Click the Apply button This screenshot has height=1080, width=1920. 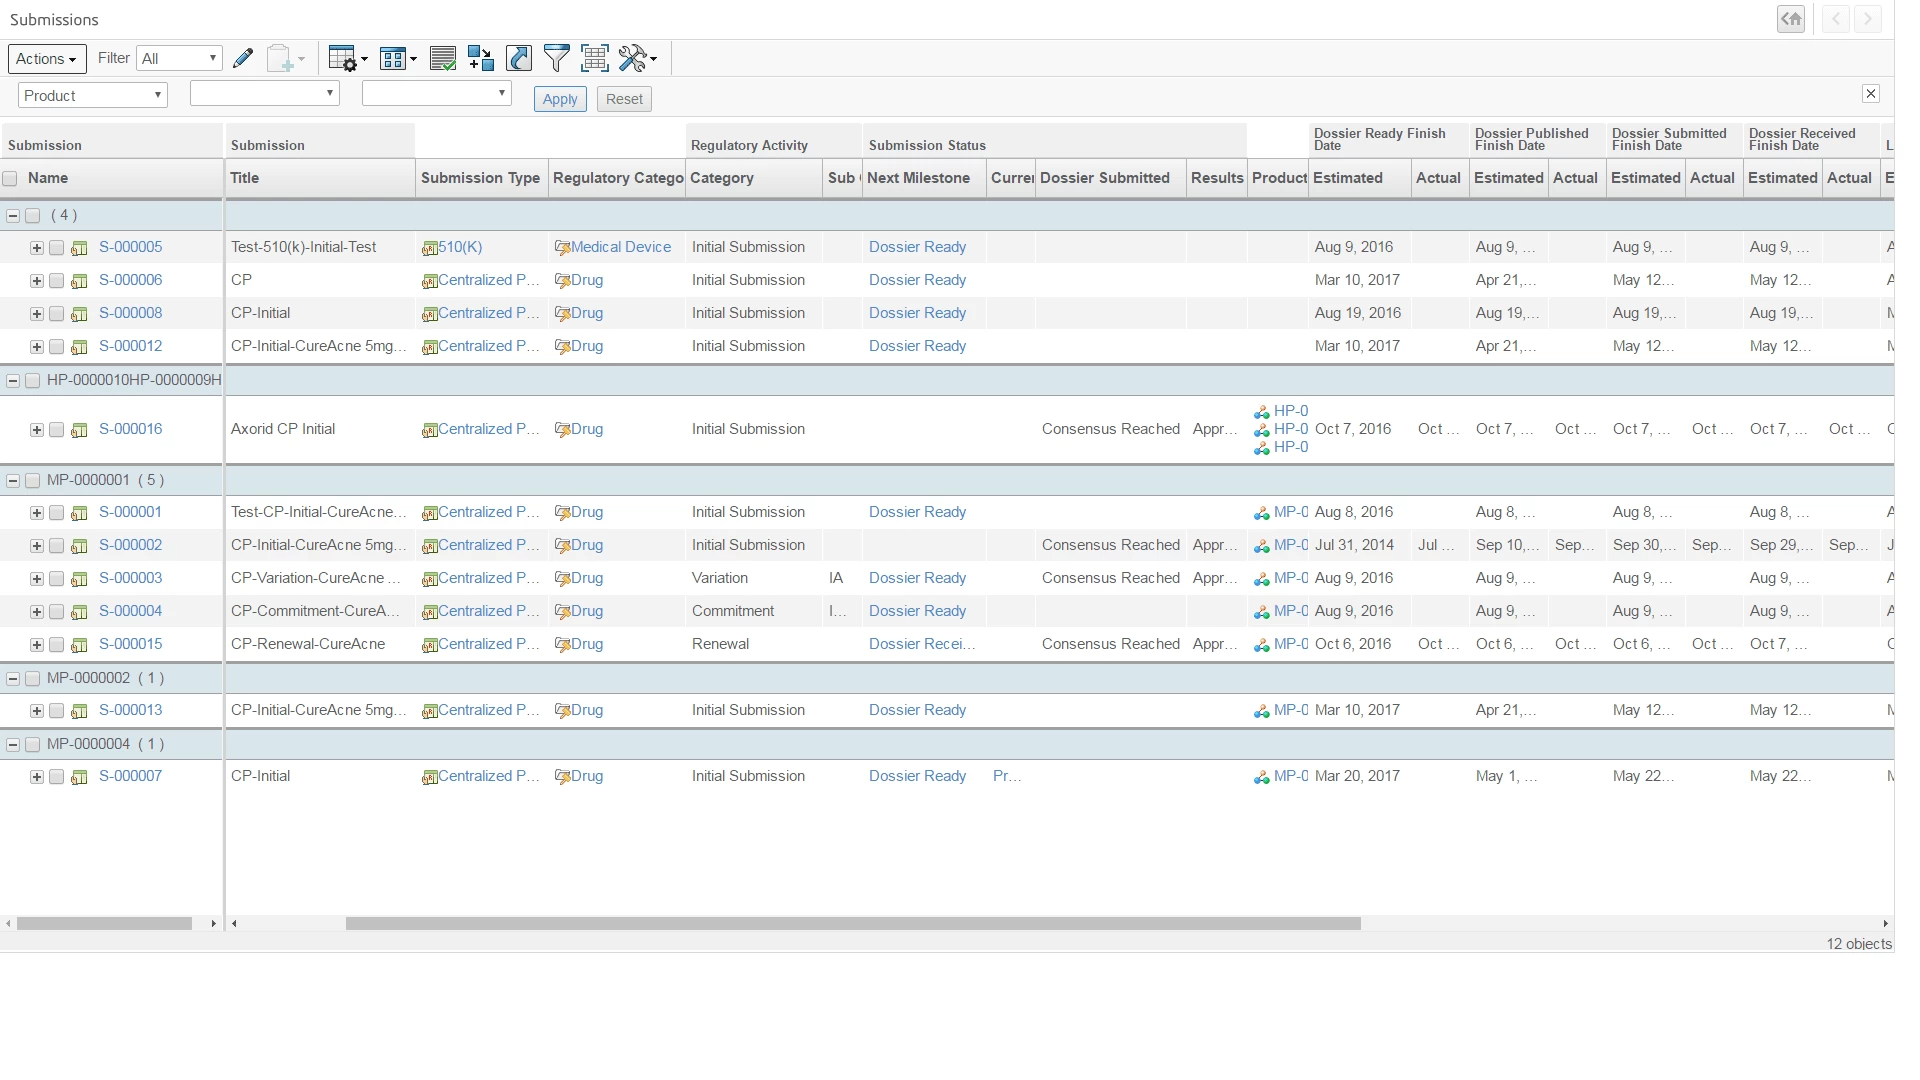pyautogui.click(x=560, y=99)
